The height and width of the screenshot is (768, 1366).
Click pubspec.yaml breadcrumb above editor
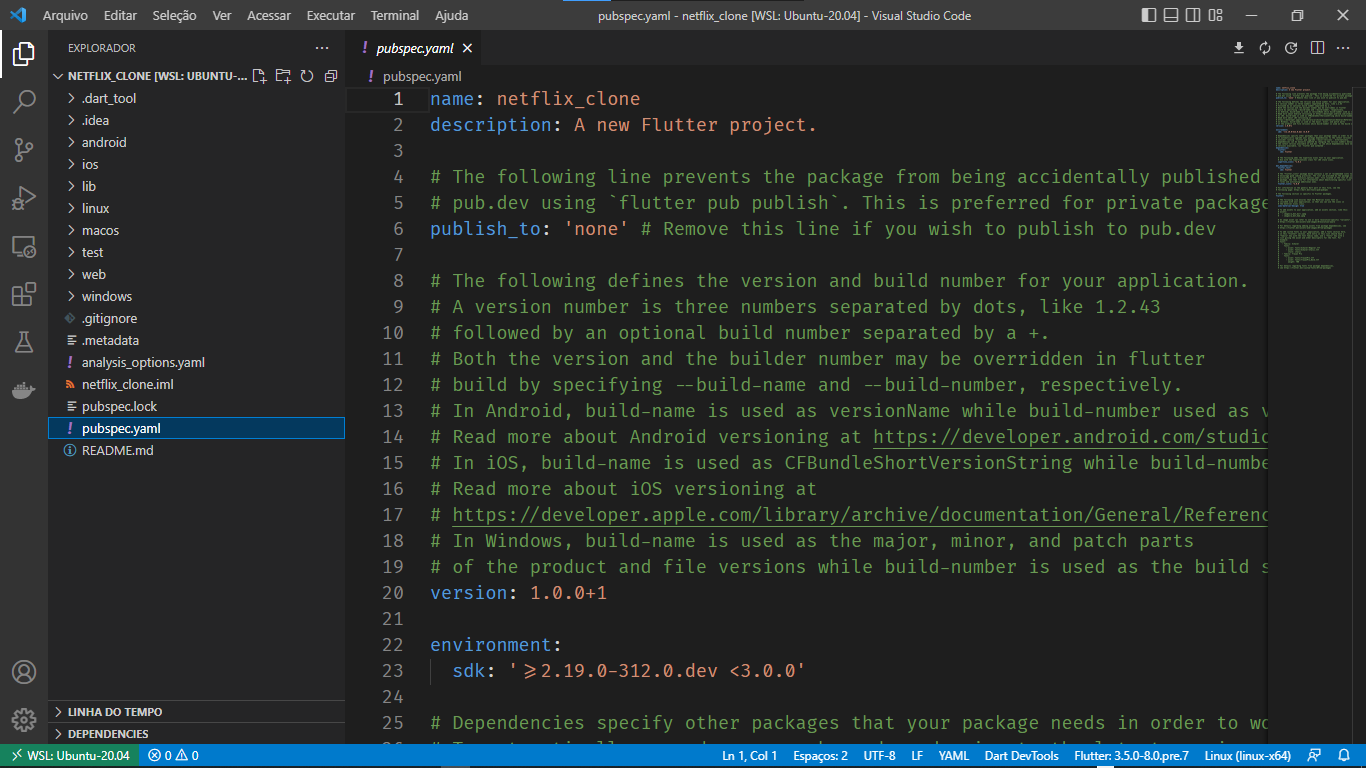click(x=422, y=76)
